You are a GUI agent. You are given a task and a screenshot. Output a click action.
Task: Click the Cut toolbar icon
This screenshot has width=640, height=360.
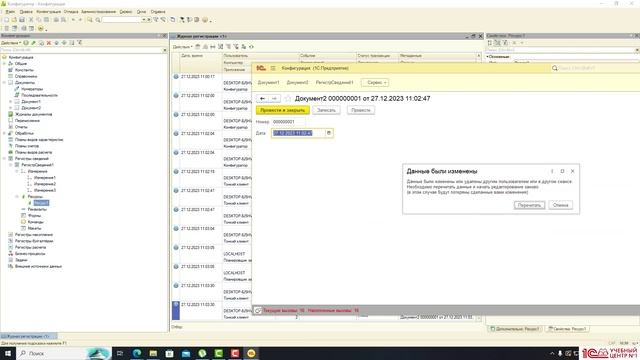tap(31, 20)
